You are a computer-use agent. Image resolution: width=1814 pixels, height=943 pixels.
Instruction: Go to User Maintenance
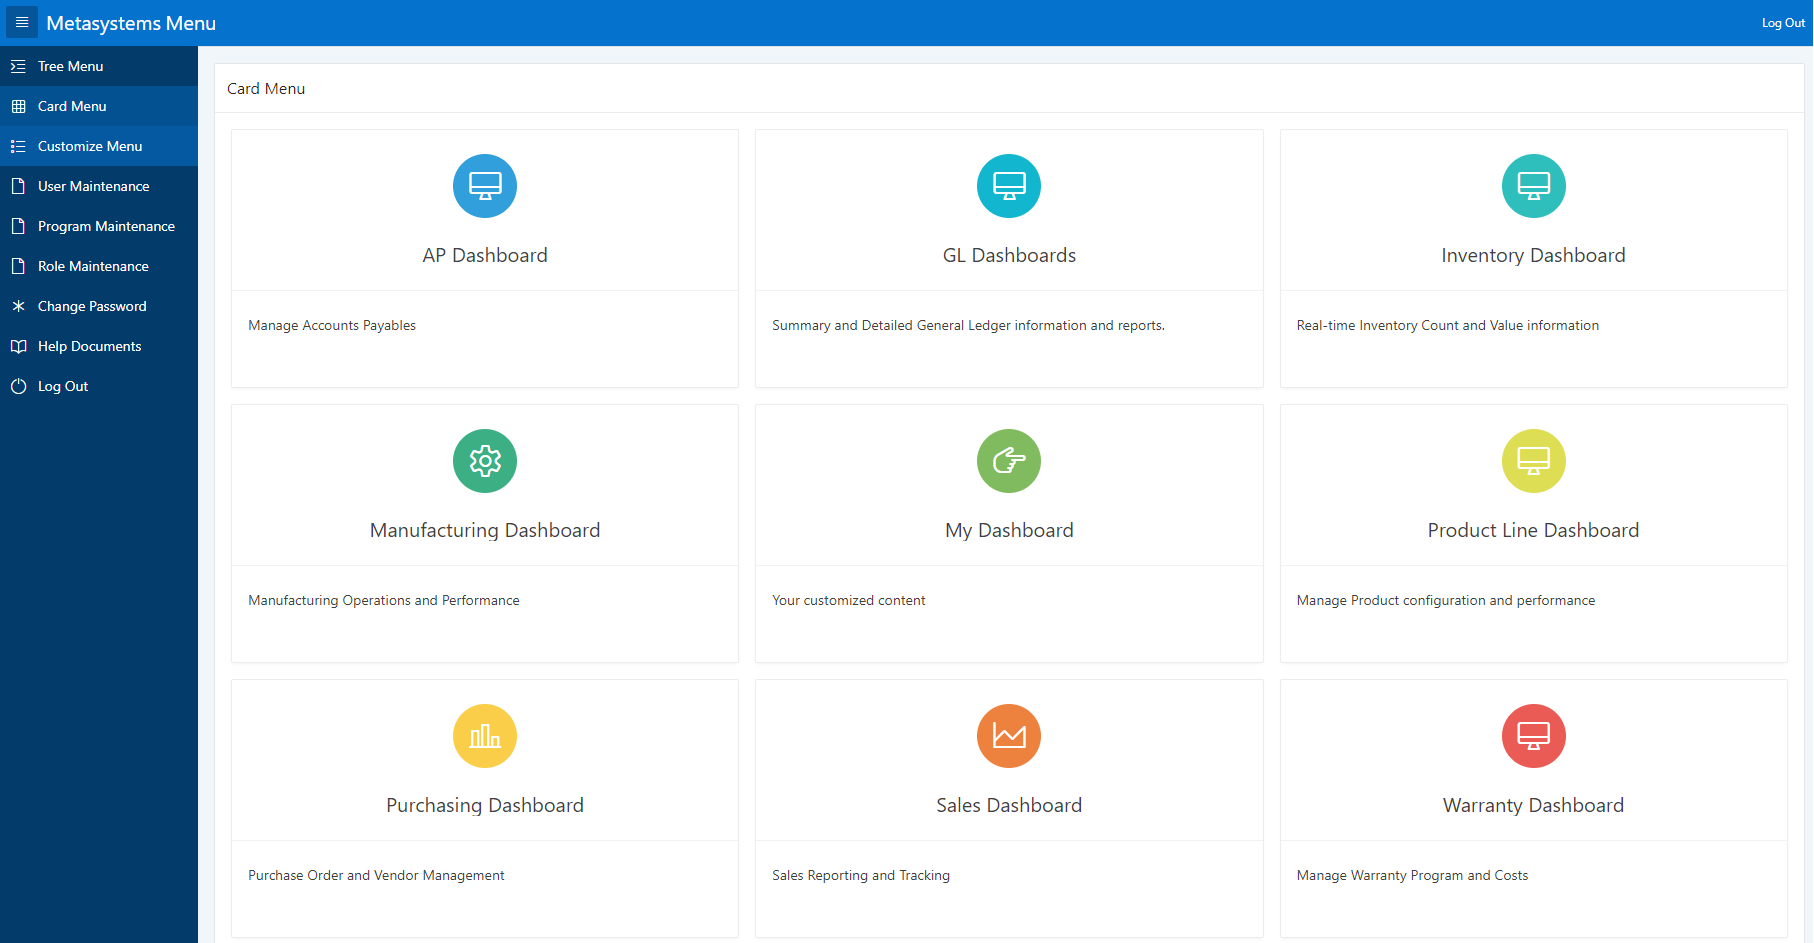pyautogui.click(x=99, y=186)
